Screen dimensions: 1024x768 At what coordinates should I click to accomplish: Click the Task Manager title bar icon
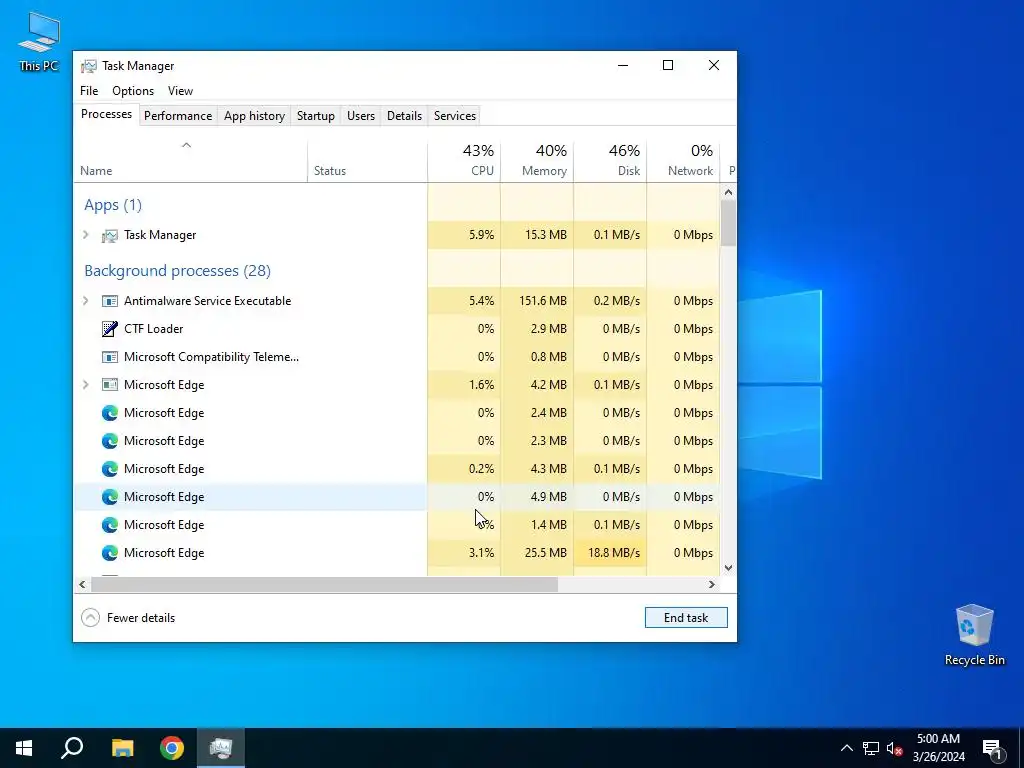[x=88, y=66]
